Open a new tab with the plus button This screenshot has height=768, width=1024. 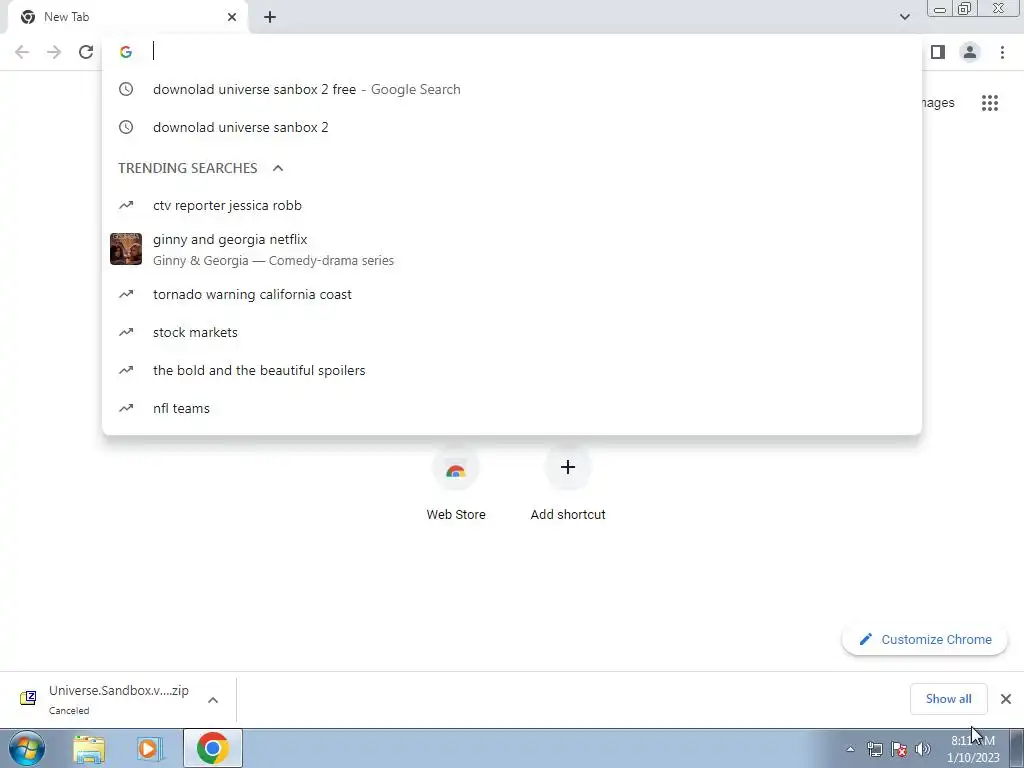270,17
